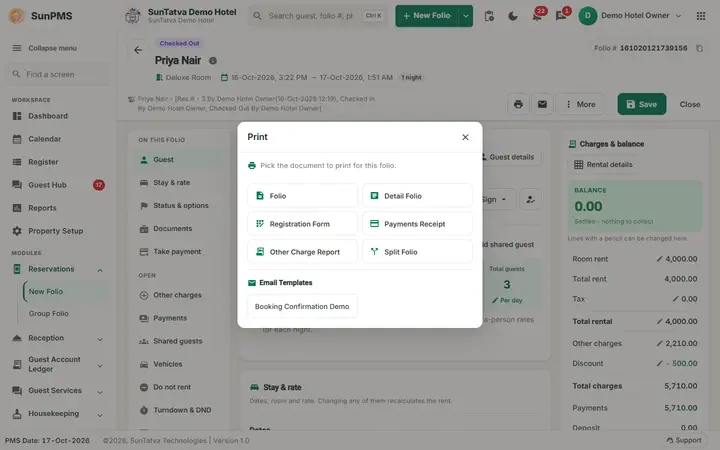The width and height of the screenshot is (720, 450).
Task: Open notifications bell with 22 badge
Action: [x=537, y=16]
